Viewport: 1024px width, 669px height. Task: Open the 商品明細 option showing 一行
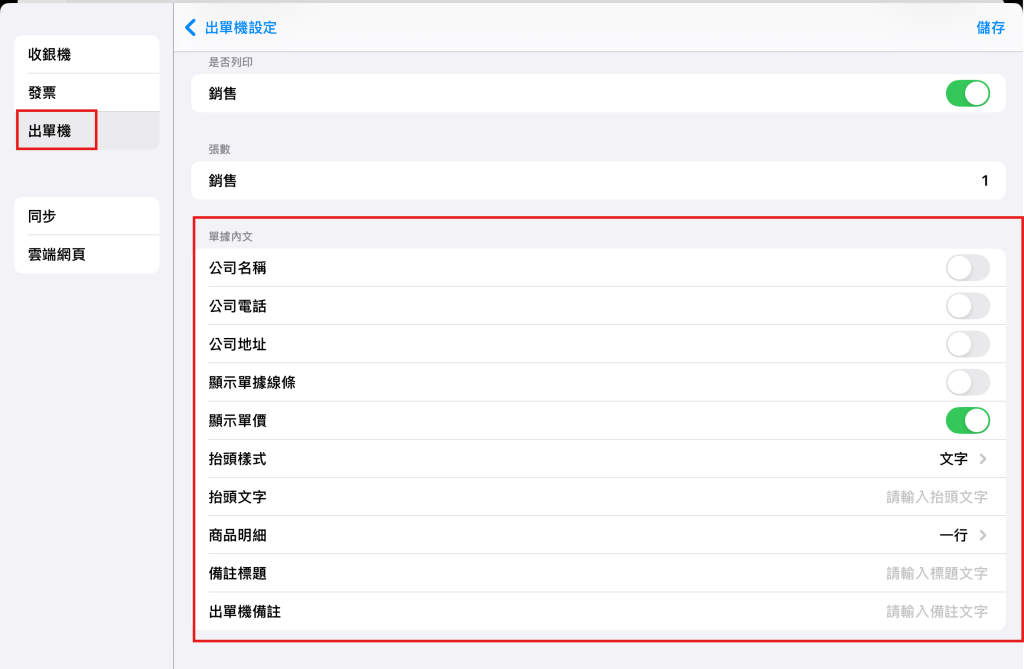point(598,536)
